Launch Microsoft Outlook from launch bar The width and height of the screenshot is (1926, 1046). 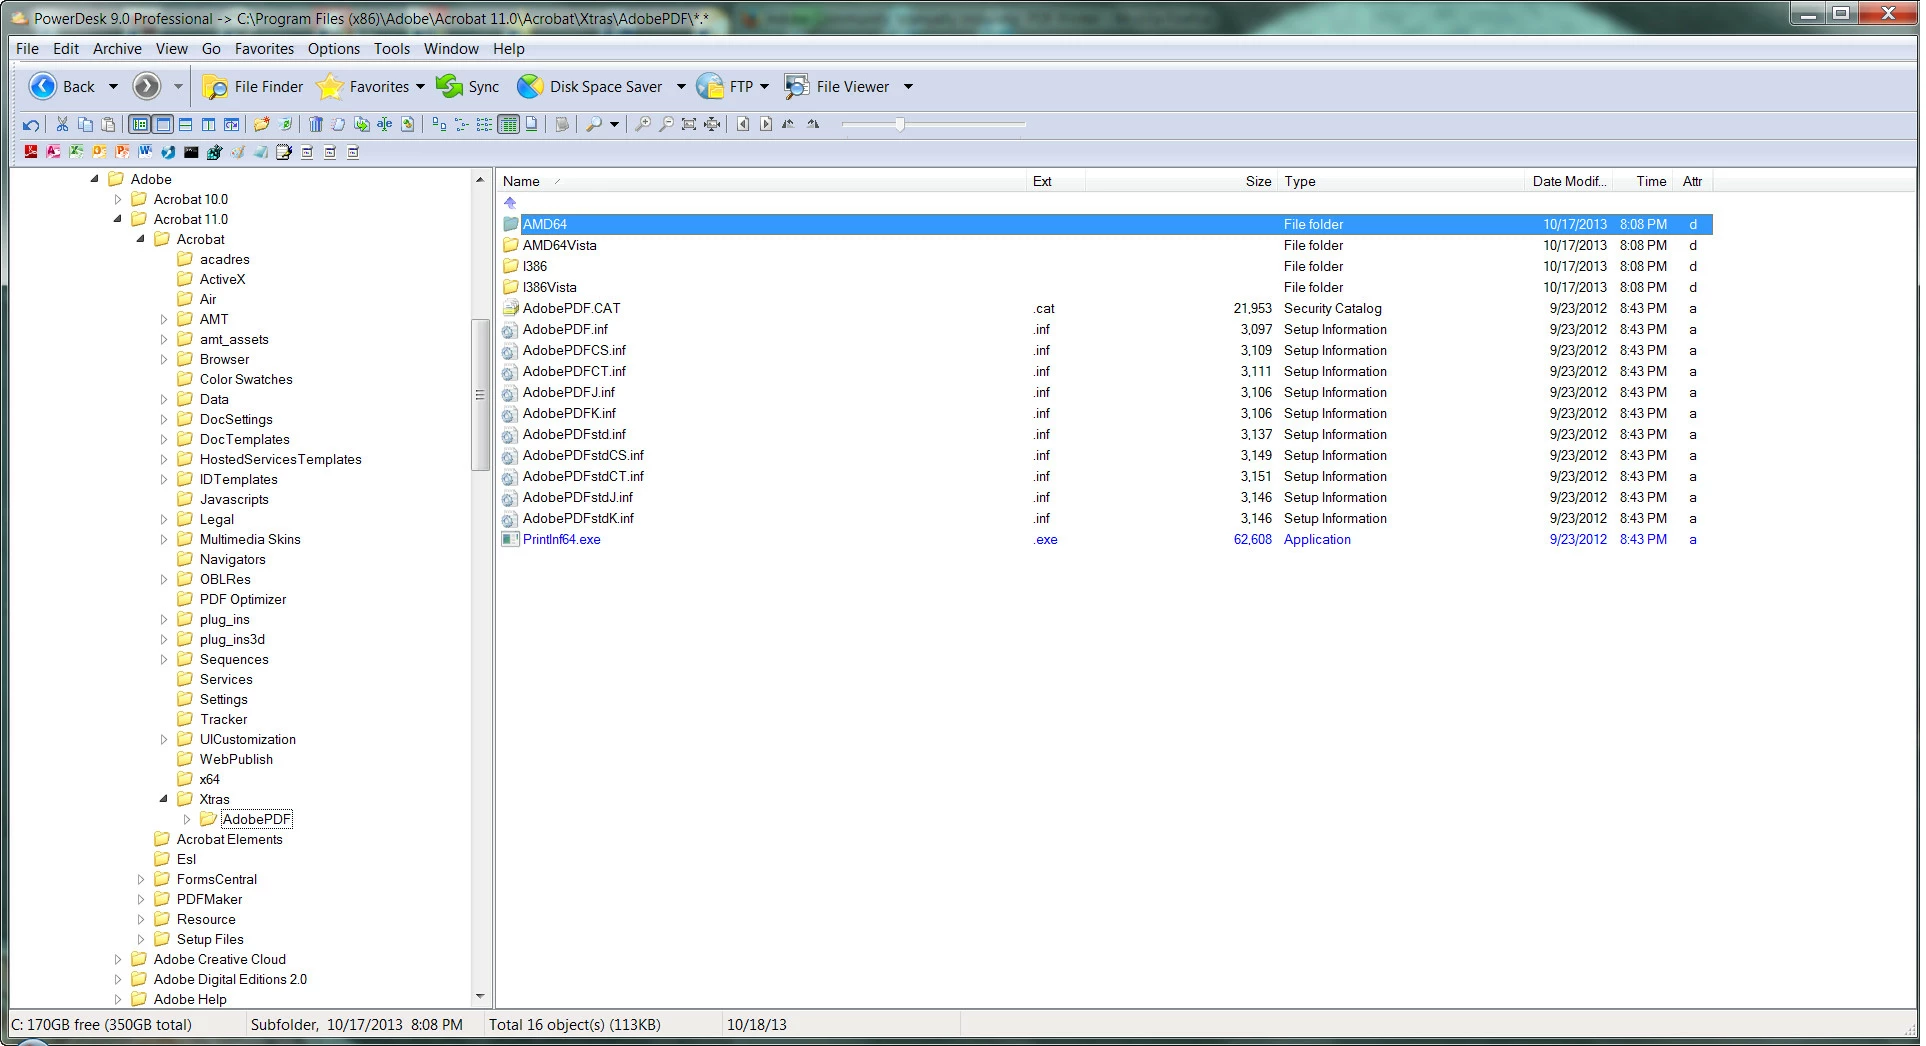[99, 152]
